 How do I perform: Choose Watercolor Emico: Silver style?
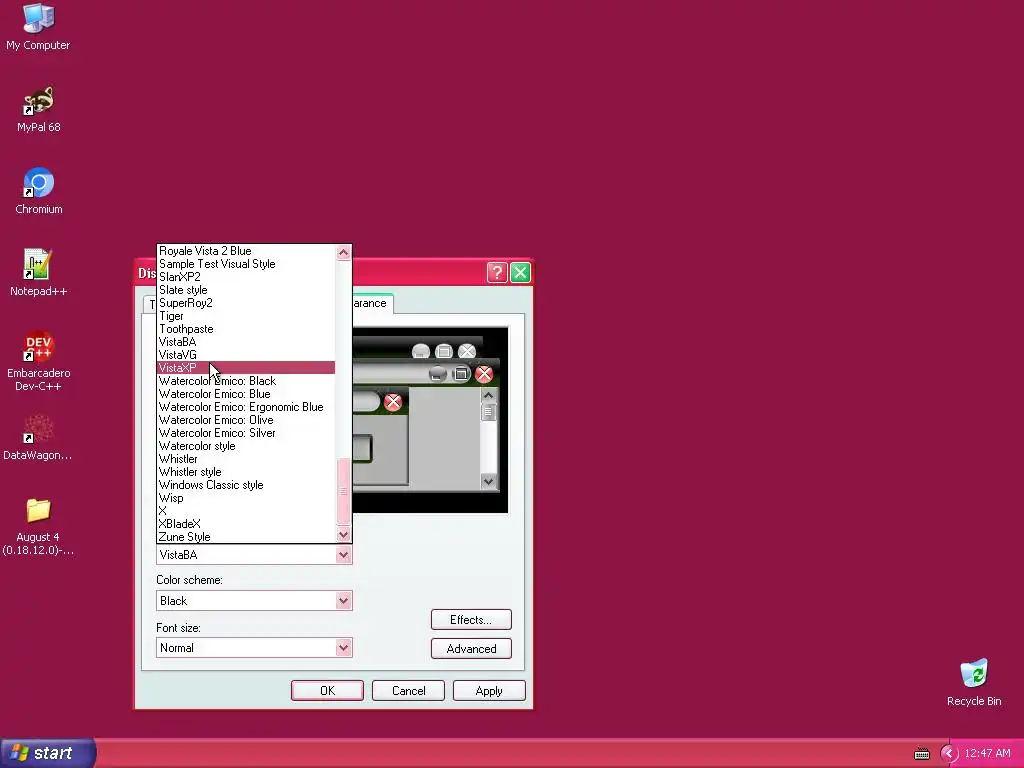(x=246, y=433)
